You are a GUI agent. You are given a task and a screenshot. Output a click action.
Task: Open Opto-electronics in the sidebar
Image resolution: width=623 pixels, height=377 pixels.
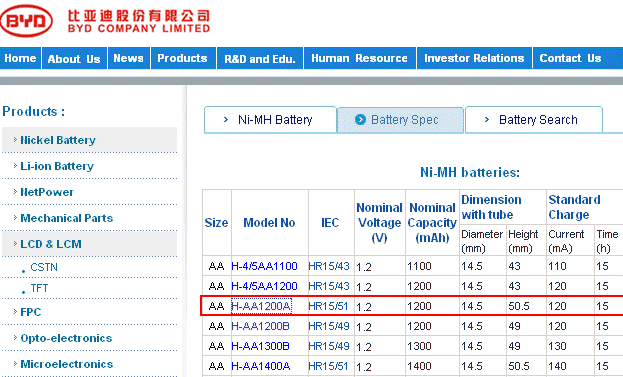[x=66, y=338]
